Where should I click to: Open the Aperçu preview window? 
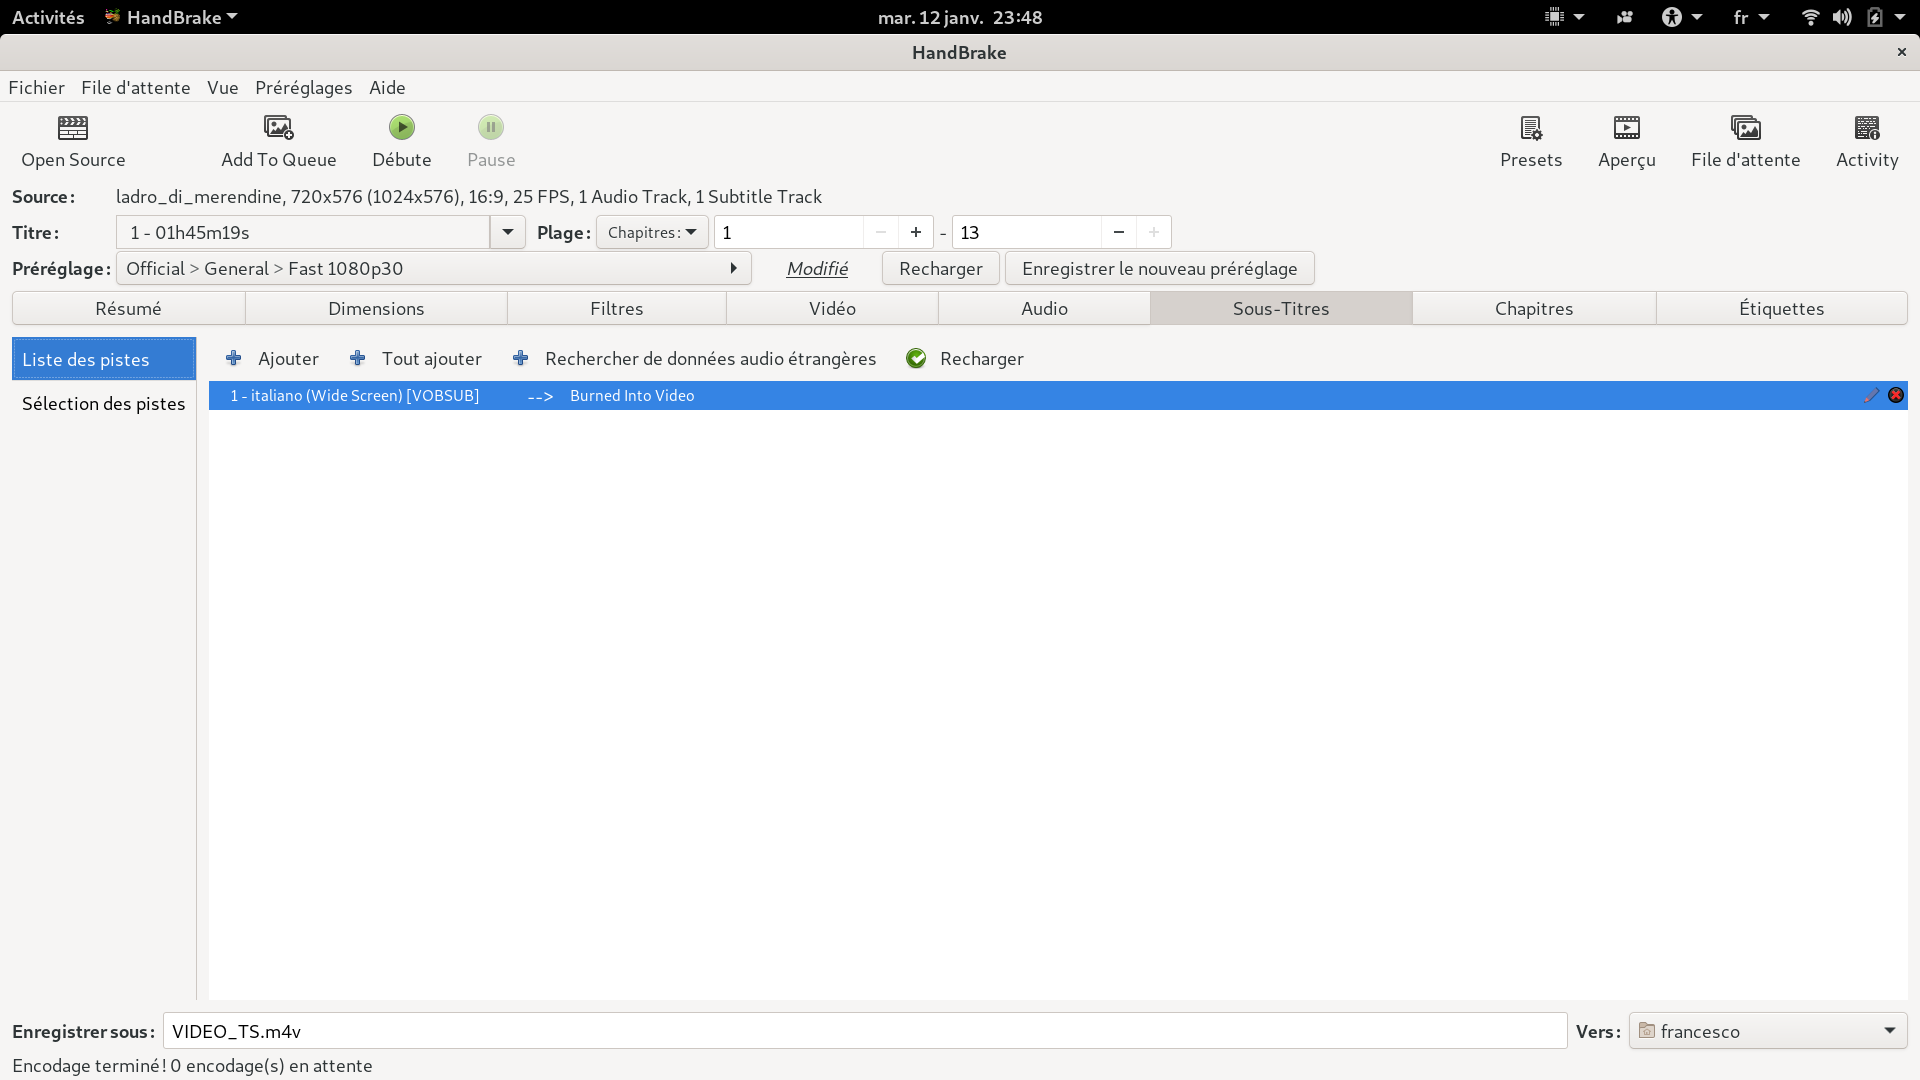pyautogui.click(x=1626, y=128)
